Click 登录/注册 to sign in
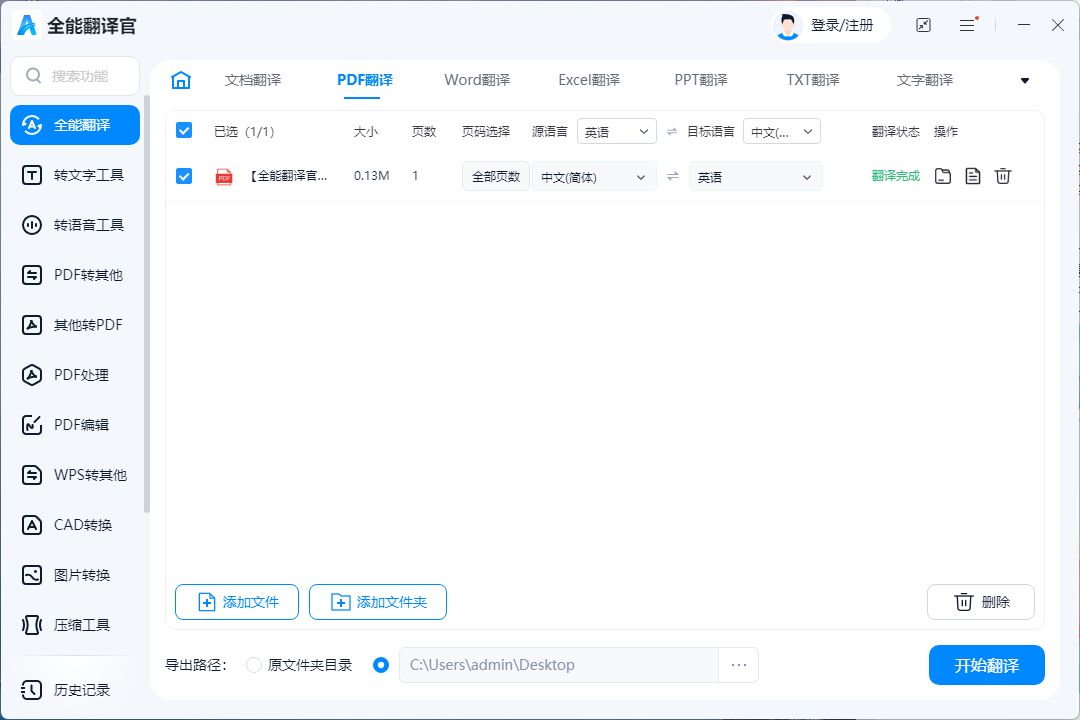 point(842,25)
